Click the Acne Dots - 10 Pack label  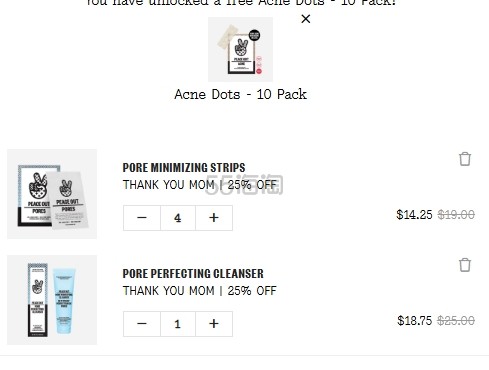[x=240, y=94]
